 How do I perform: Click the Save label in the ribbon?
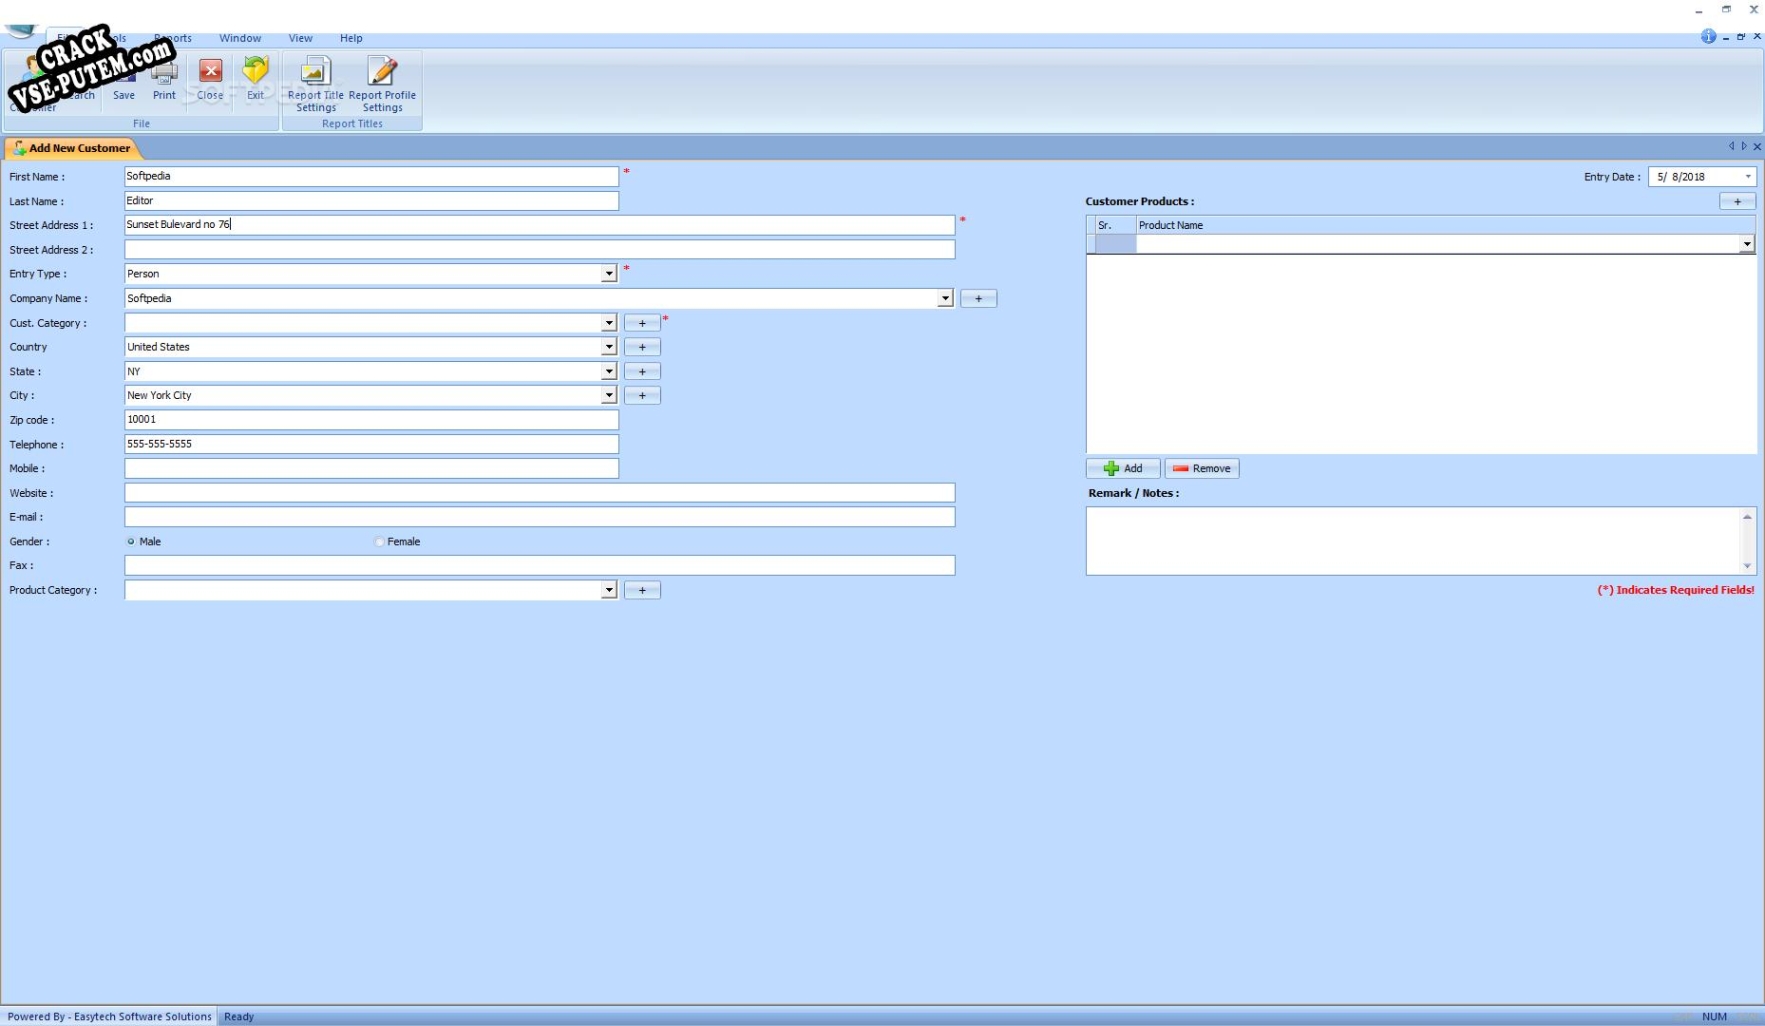pos(124,95)
